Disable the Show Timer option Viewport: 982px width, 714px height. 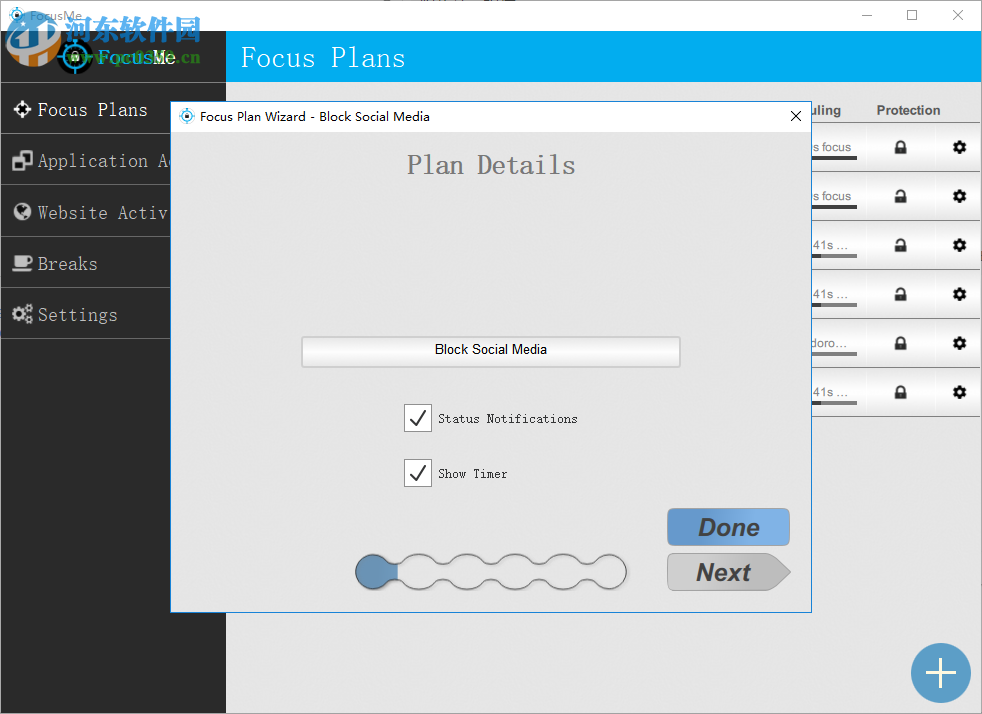(x=418, y=473)
